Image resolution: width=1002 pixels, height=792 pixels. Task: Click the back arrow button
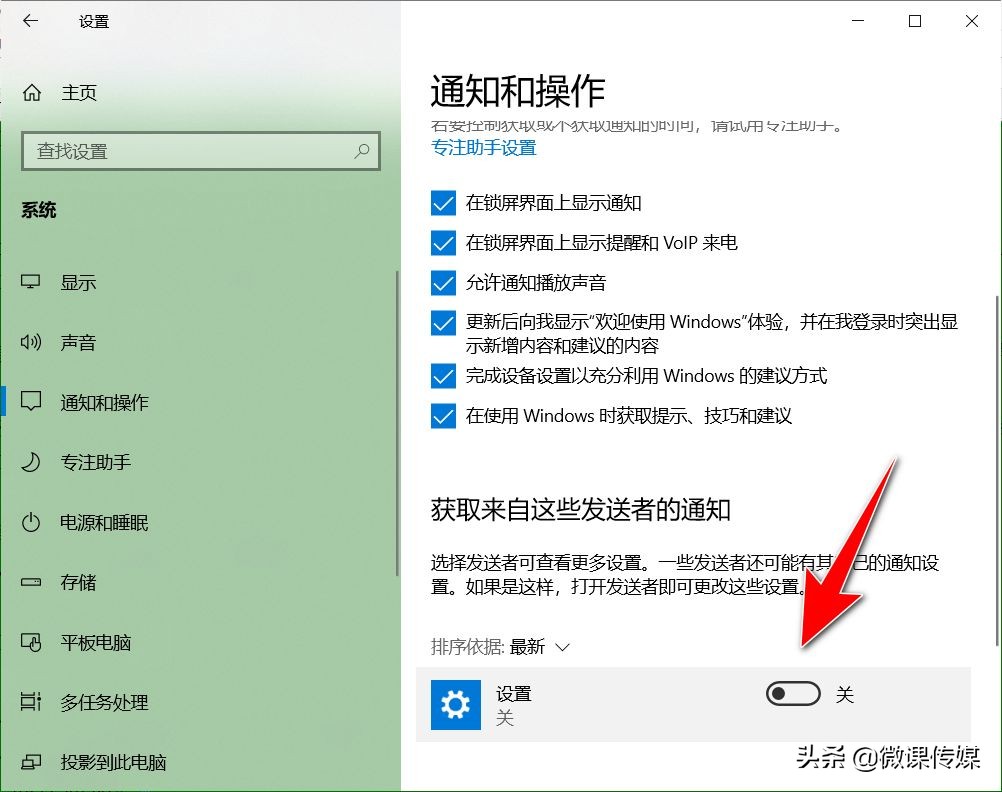coord(30,20)
